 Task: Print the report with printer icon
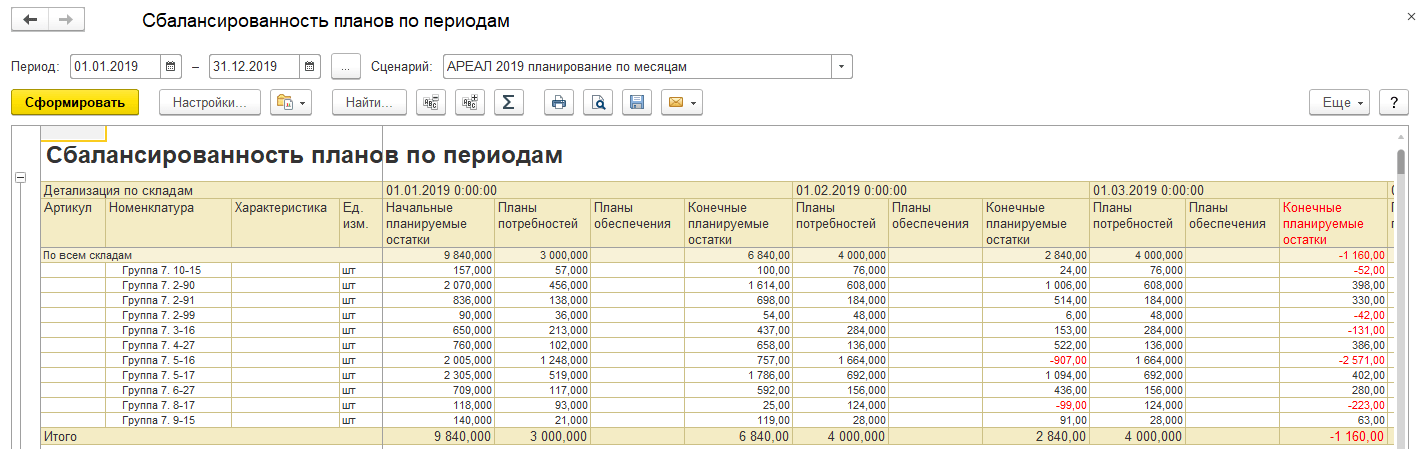pos(559,102)
